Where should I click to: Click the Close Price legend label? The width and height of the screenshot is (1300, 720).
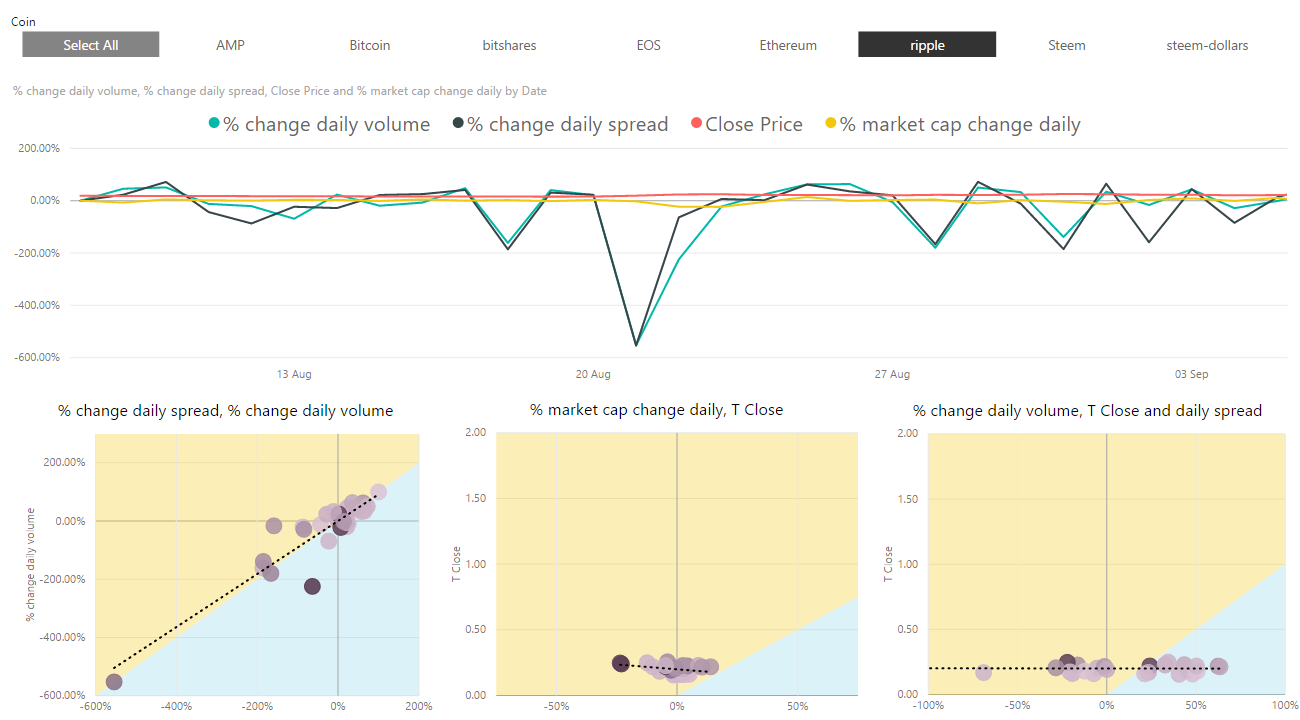click(754, 125)
